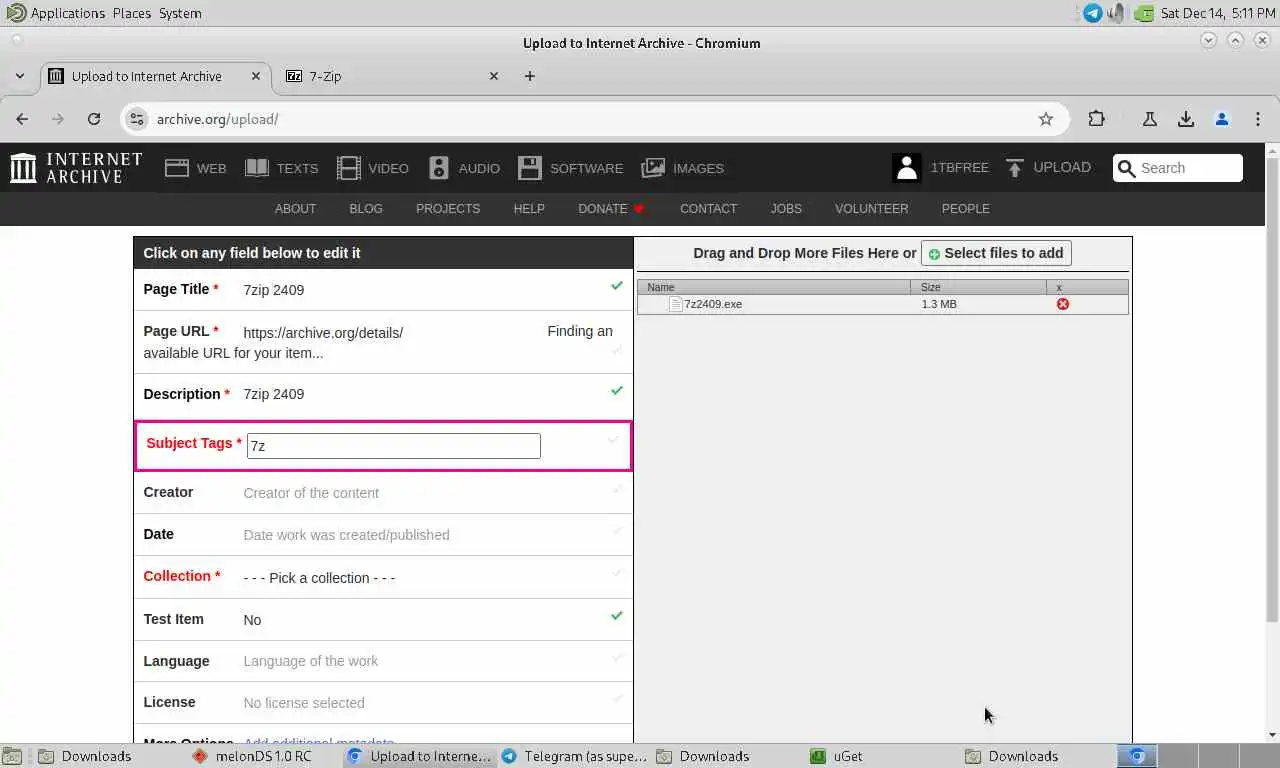1280x768 pixels.
Task: Open Internet Archive home logo
Action: (76, 168)
